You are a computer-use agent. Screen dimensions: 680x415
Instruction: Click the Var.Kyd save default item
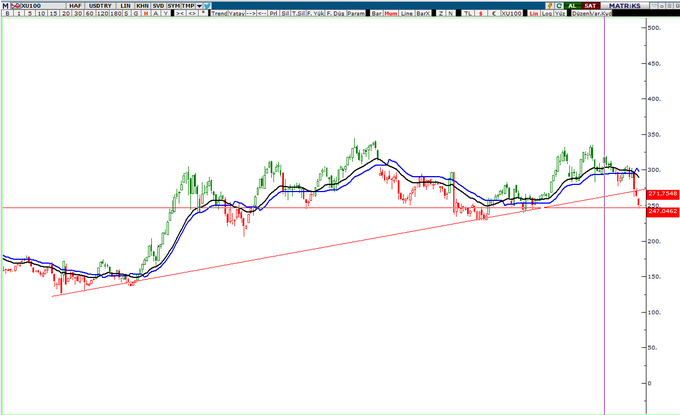tap(599, 13)
